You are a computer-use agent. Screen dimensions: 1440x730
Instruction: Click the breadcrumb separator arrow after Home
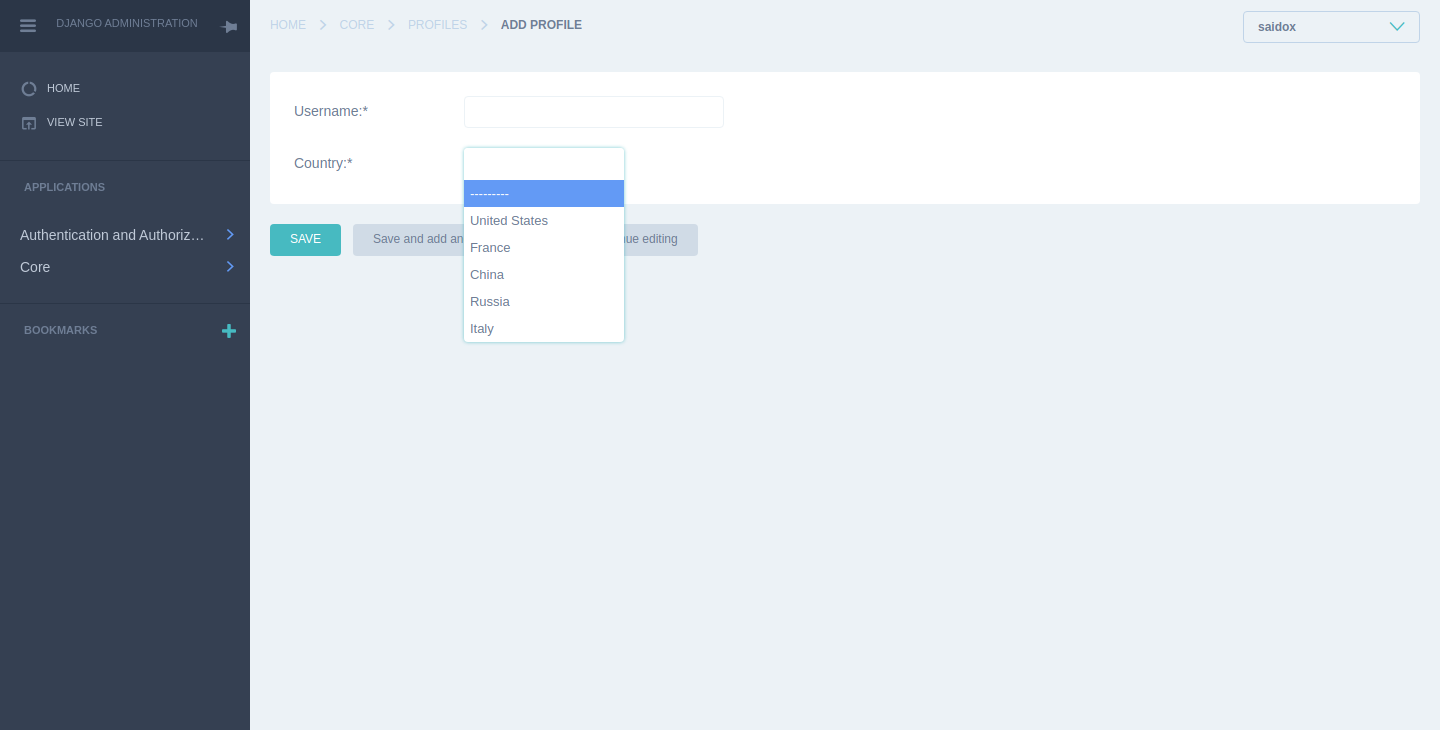(x=322, y=24)
